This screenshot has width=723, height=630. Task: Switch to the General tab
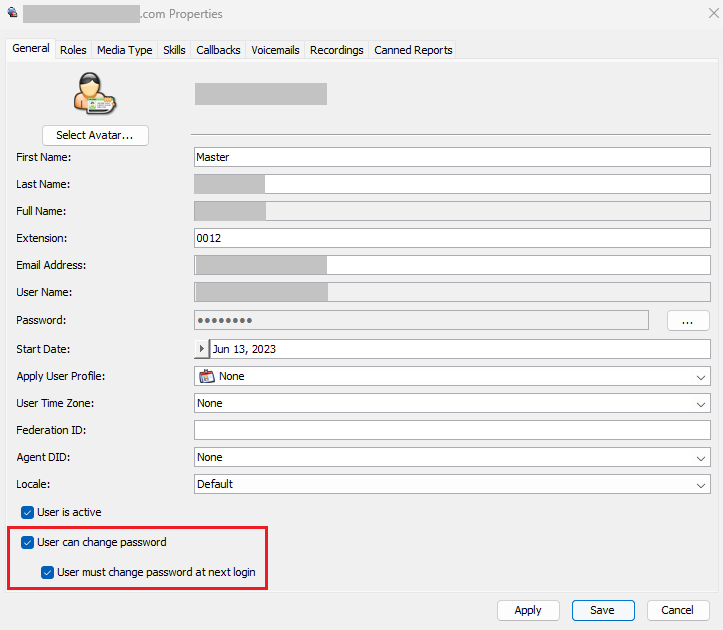click(x=31, y=48)
